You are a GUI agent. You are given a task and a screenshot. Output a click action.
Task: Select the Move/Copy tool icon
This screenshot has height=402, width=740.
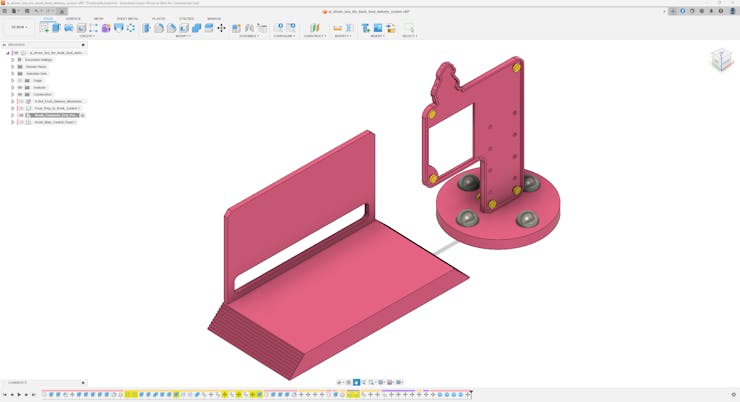pyautogui.click(x=221, y=28)
